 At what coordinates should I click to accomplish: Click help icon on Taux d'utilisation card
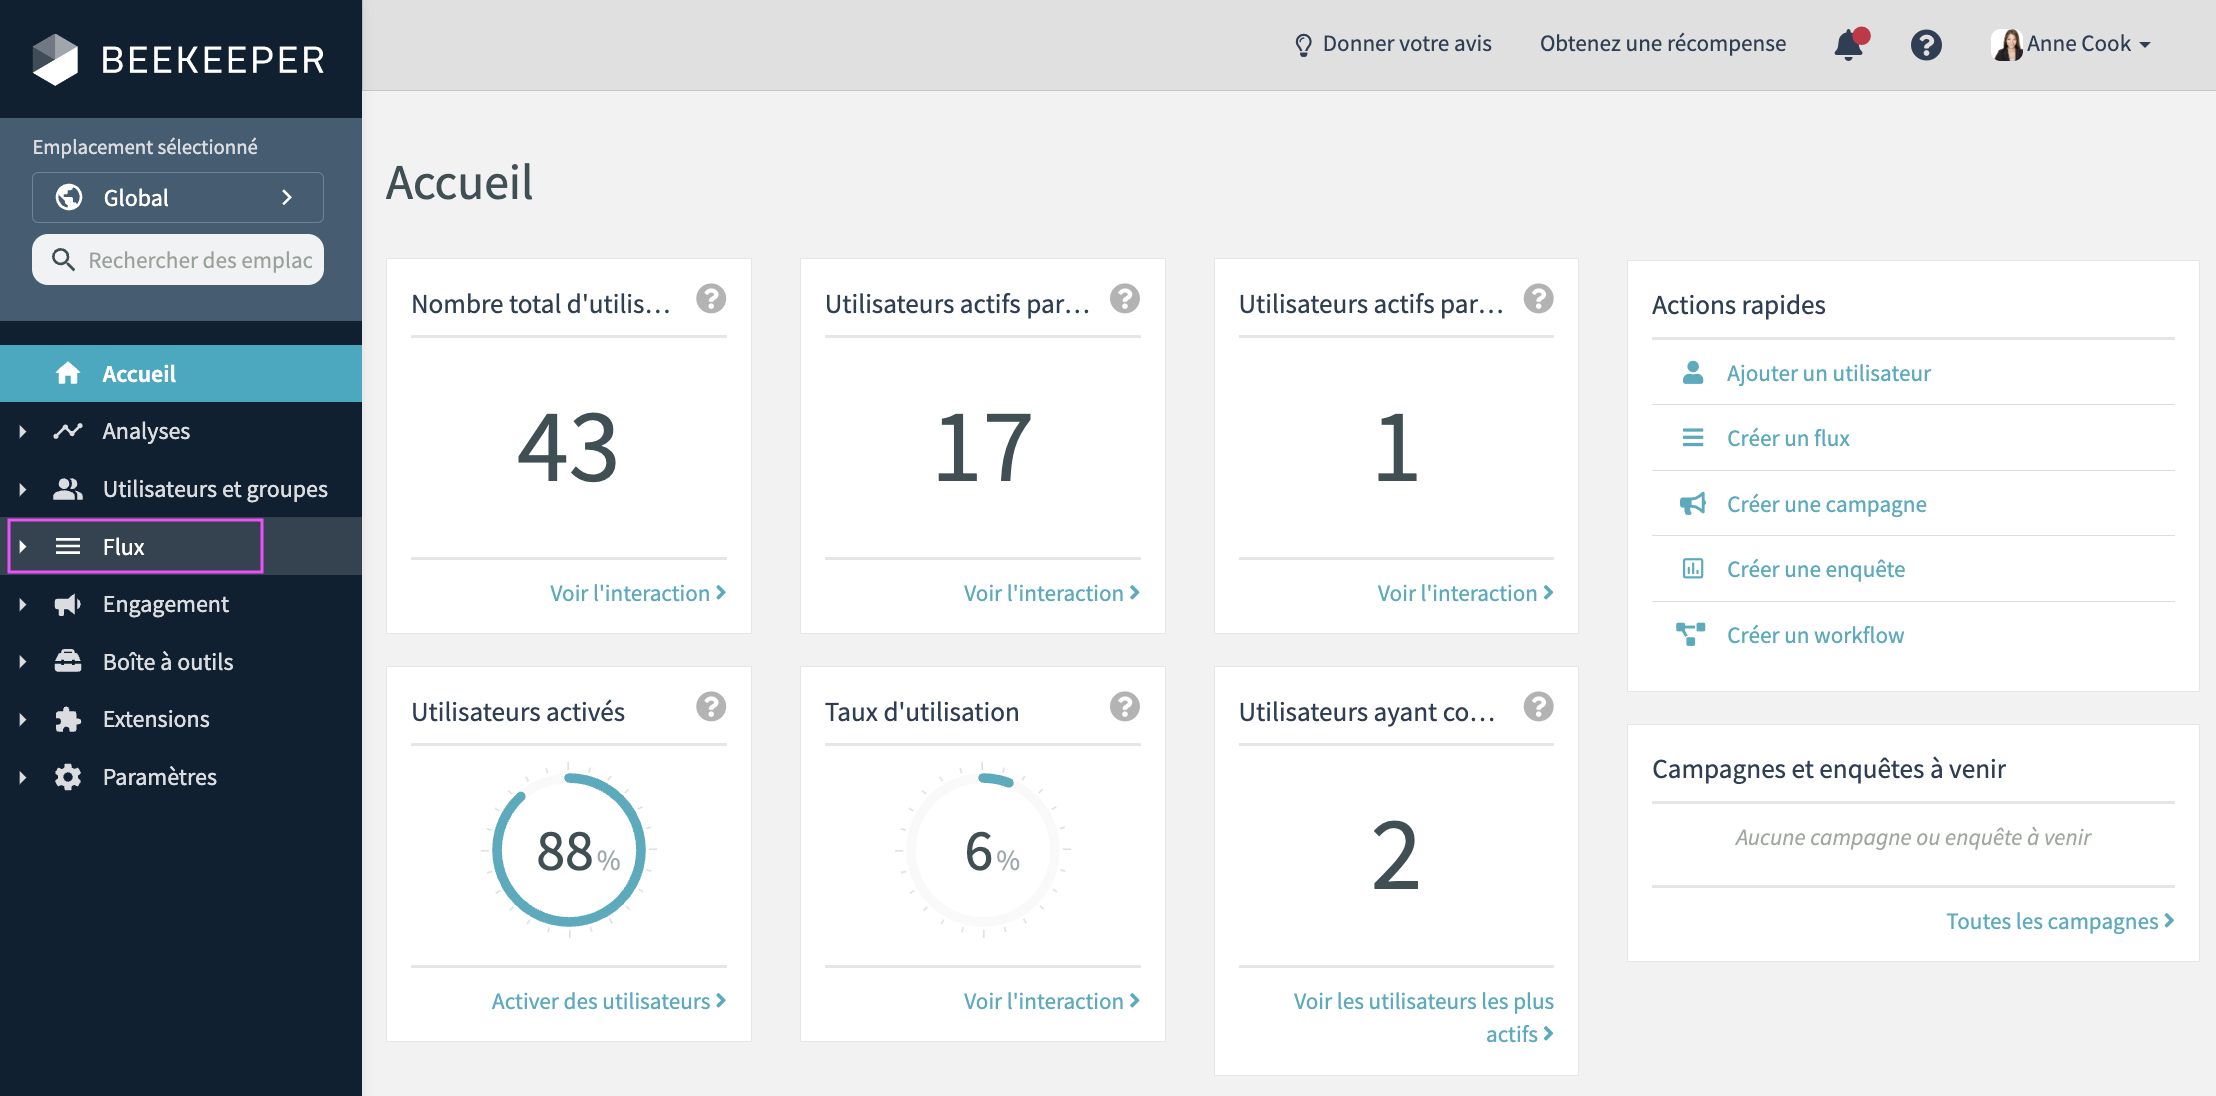pyautogui.click(x=1124, y=707)
